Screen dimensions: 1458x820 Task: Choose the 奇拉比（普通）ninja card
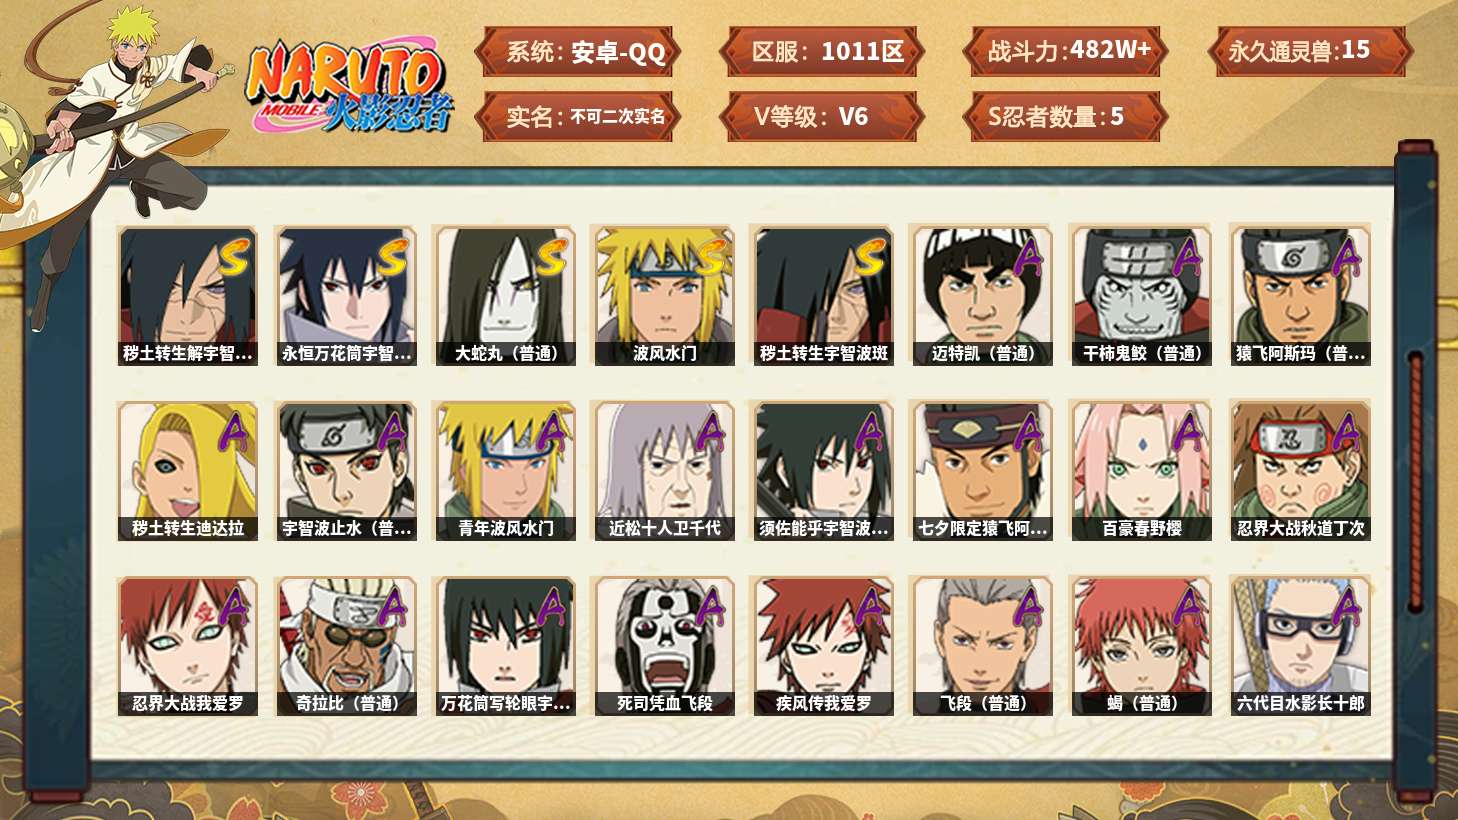346,646
